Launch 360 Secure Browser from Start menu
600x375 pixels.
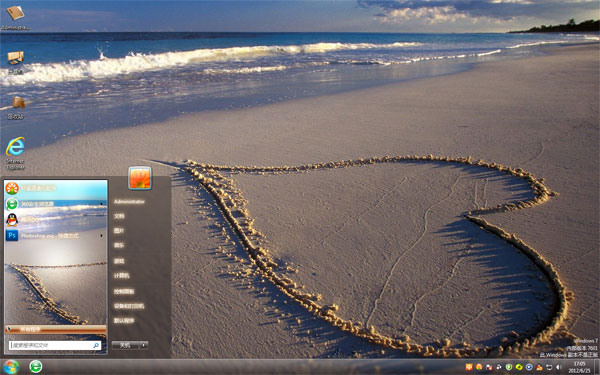(55, 204)
